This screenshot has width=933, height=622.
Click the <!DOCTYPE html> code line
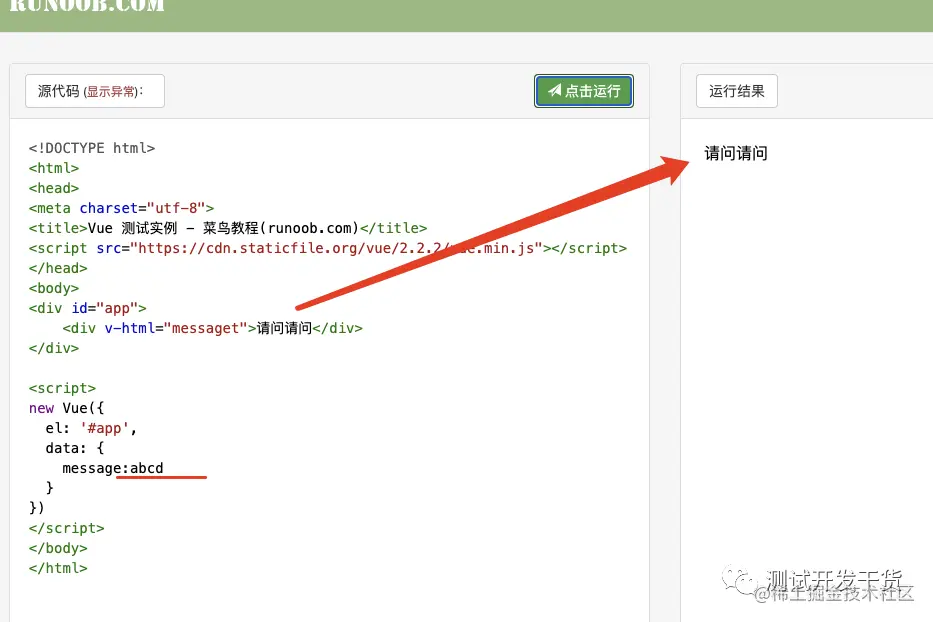click(x=92, y=148)
